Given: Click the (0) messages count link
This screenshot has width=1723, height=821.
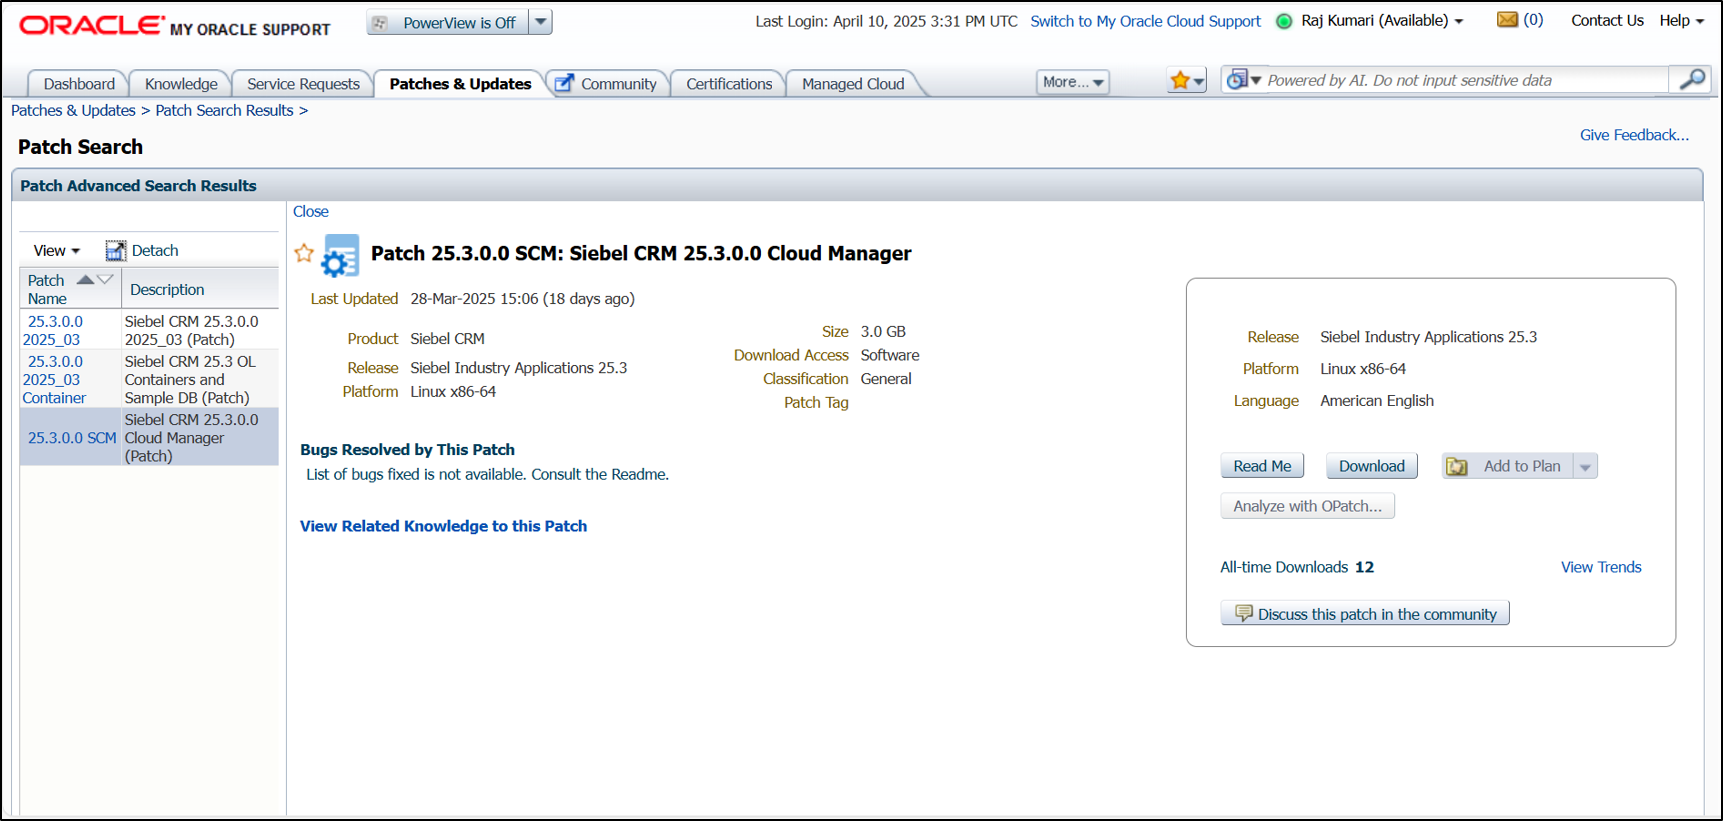Looking at the screenshot, I should [1533, 20].
